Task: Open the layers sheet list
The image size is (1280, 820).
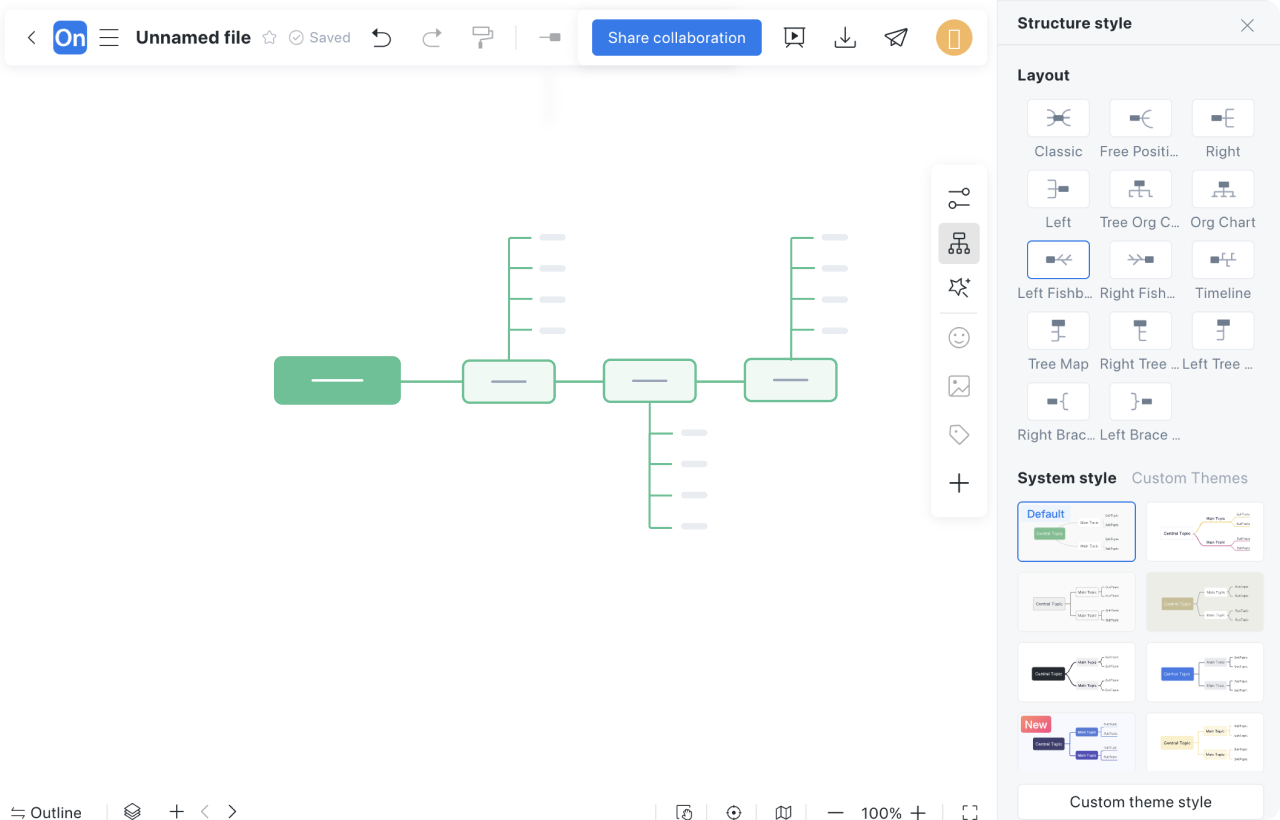Action: pyautogui.click(x=132, y=812)
